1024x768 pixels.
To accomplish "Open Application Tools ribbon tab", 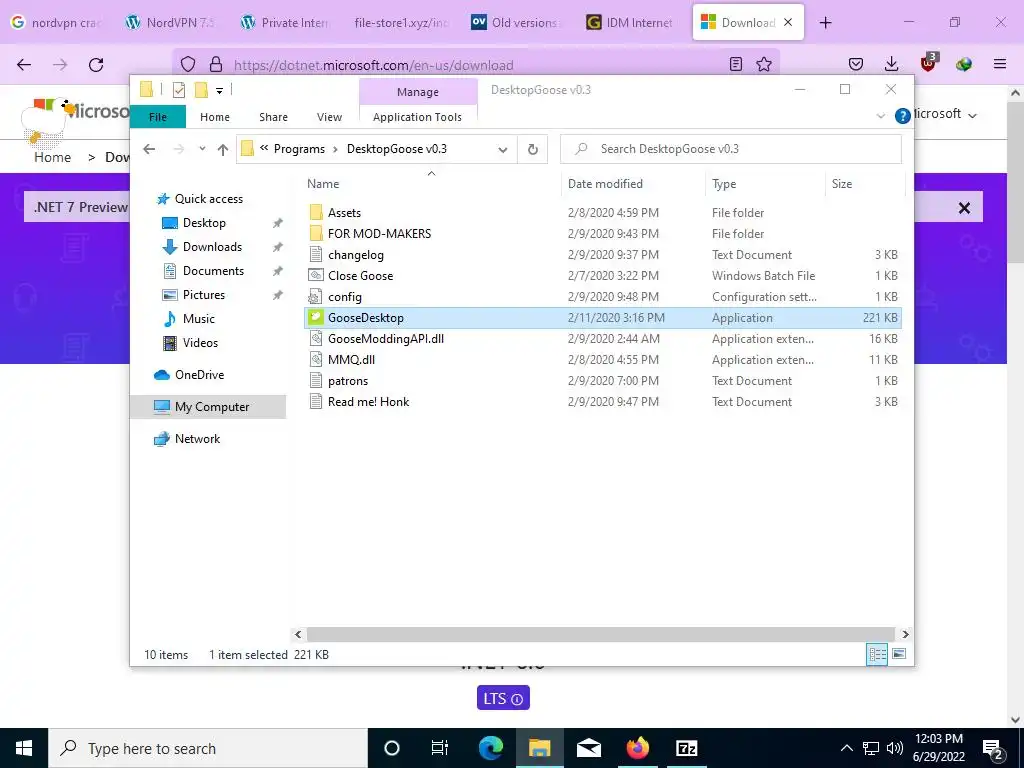I will (x=417, y=117).
